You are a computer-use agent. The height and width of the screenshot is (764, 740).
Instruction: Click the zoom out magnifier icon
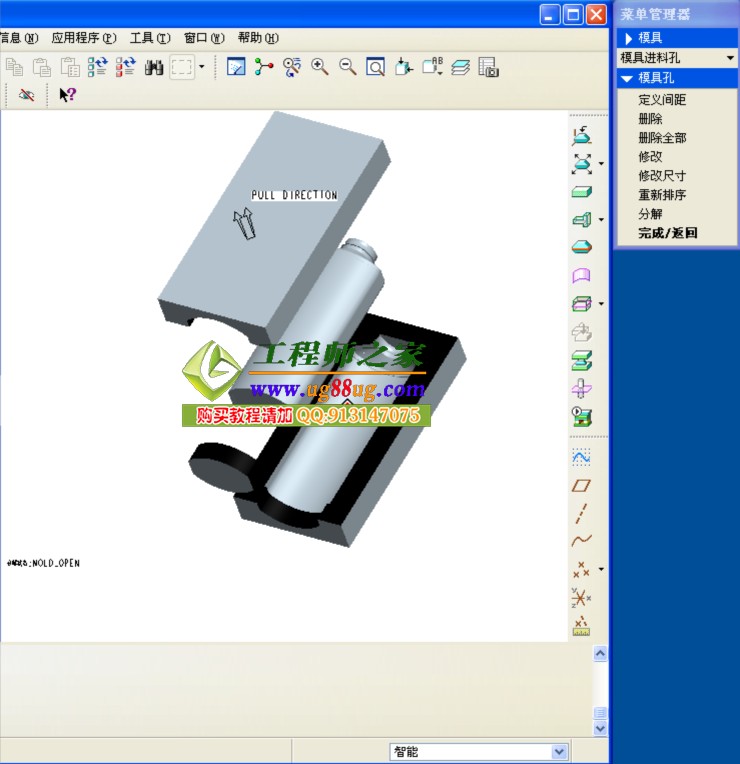tap(348, 67)
